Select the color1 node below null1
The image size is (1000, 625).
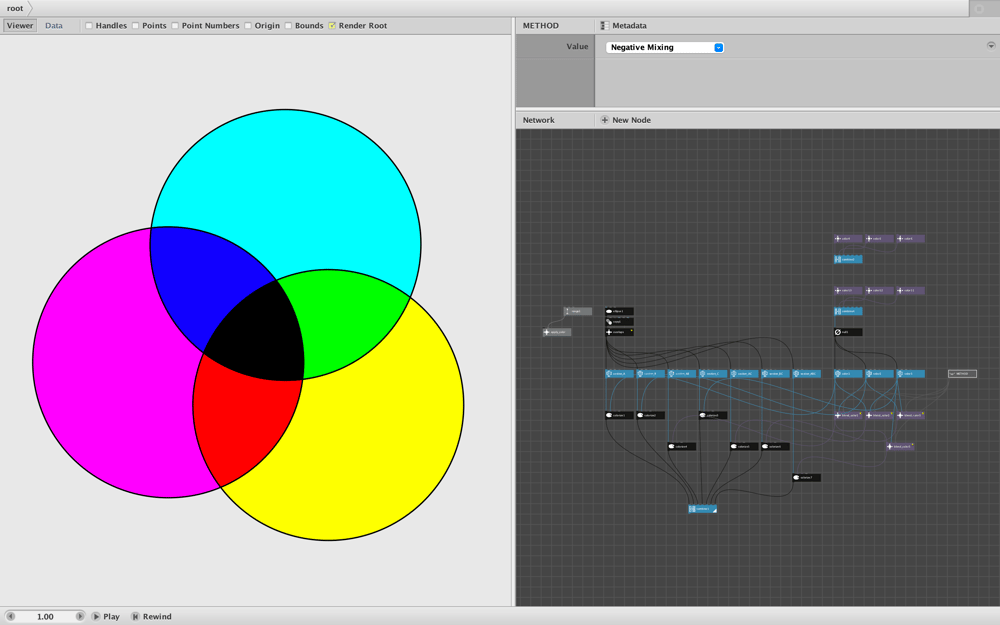(x=848, y=374)
